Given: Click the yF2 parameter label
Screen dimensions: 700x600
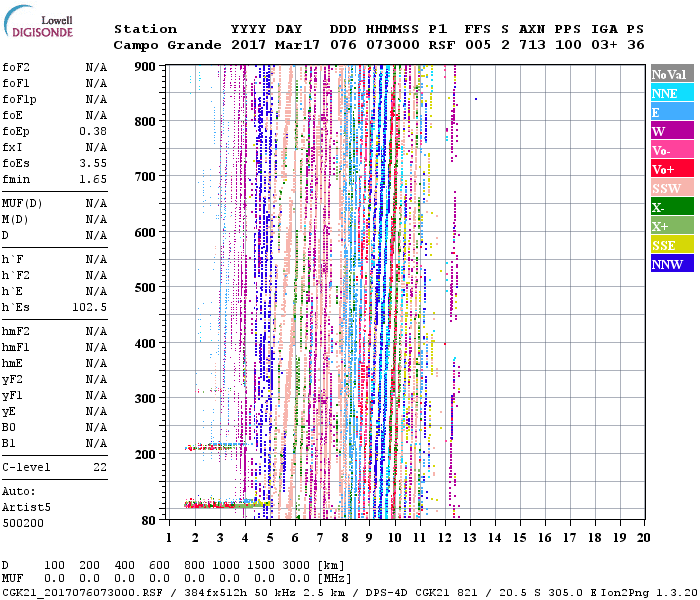Looking at the screenshot, I should pyautogui.click(x=12, y=379).
